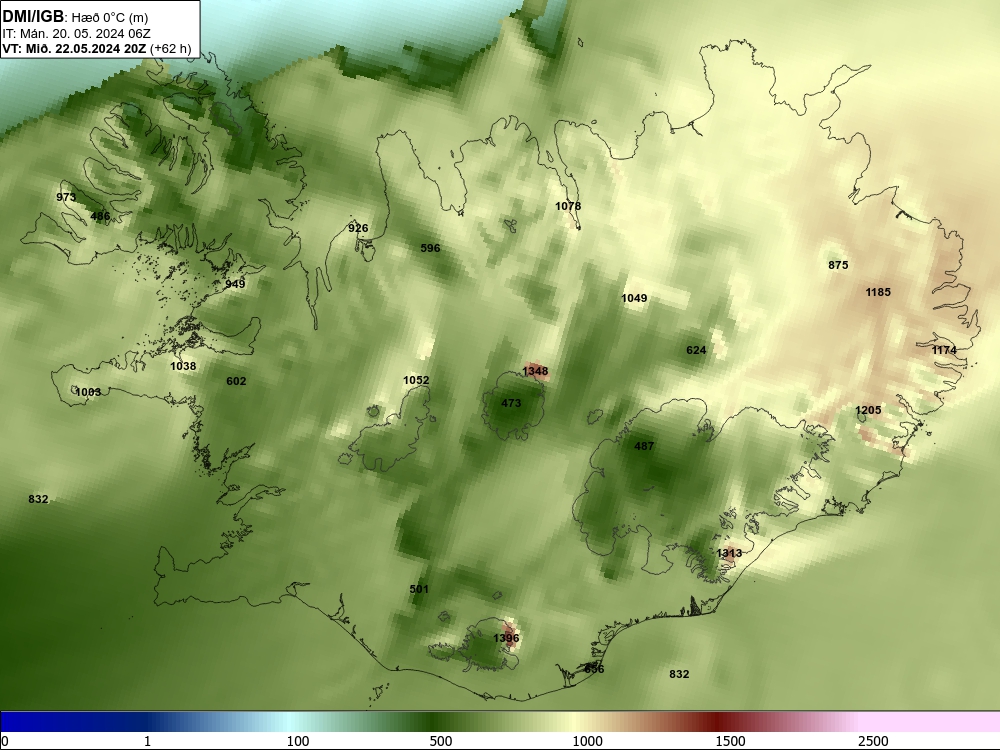Click the 949 map label
The height and width of the screenshot is (750, 1000).
pos(235,284)
